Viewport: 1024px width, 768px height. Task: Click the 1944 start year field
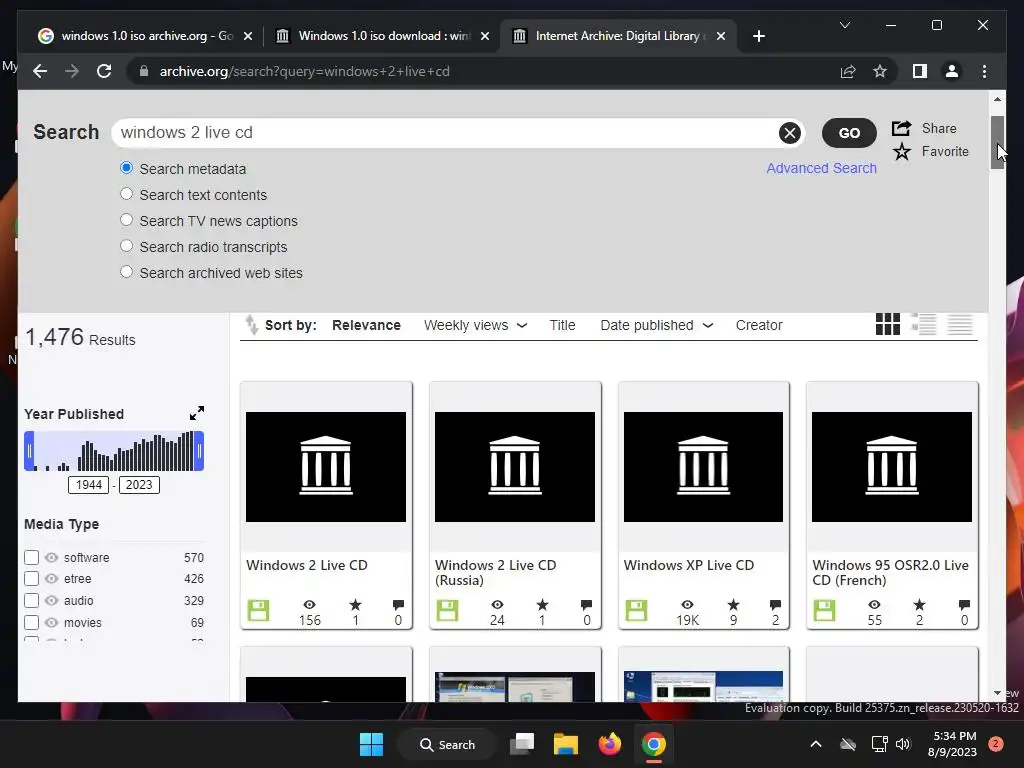(88, 485)
